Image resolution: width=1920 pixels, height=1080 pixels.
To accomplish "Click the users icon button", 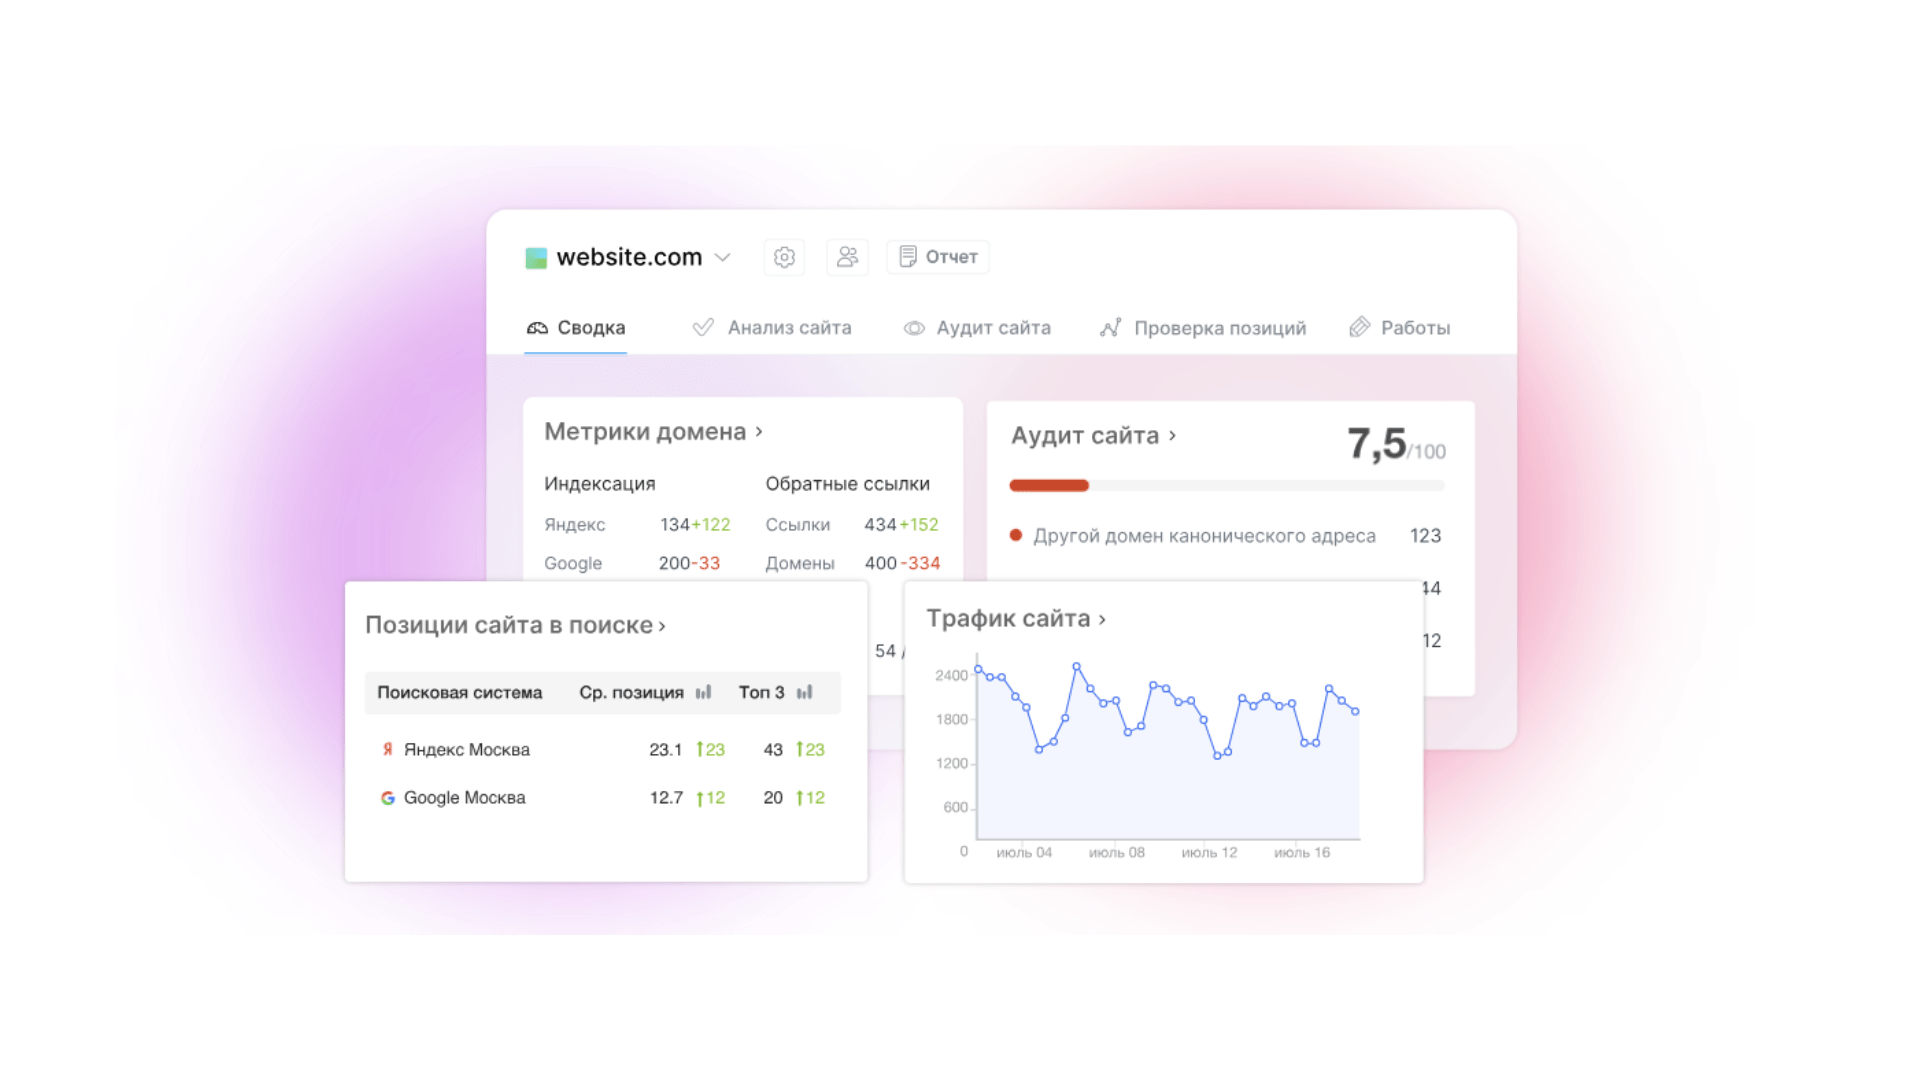I will 847,257.
